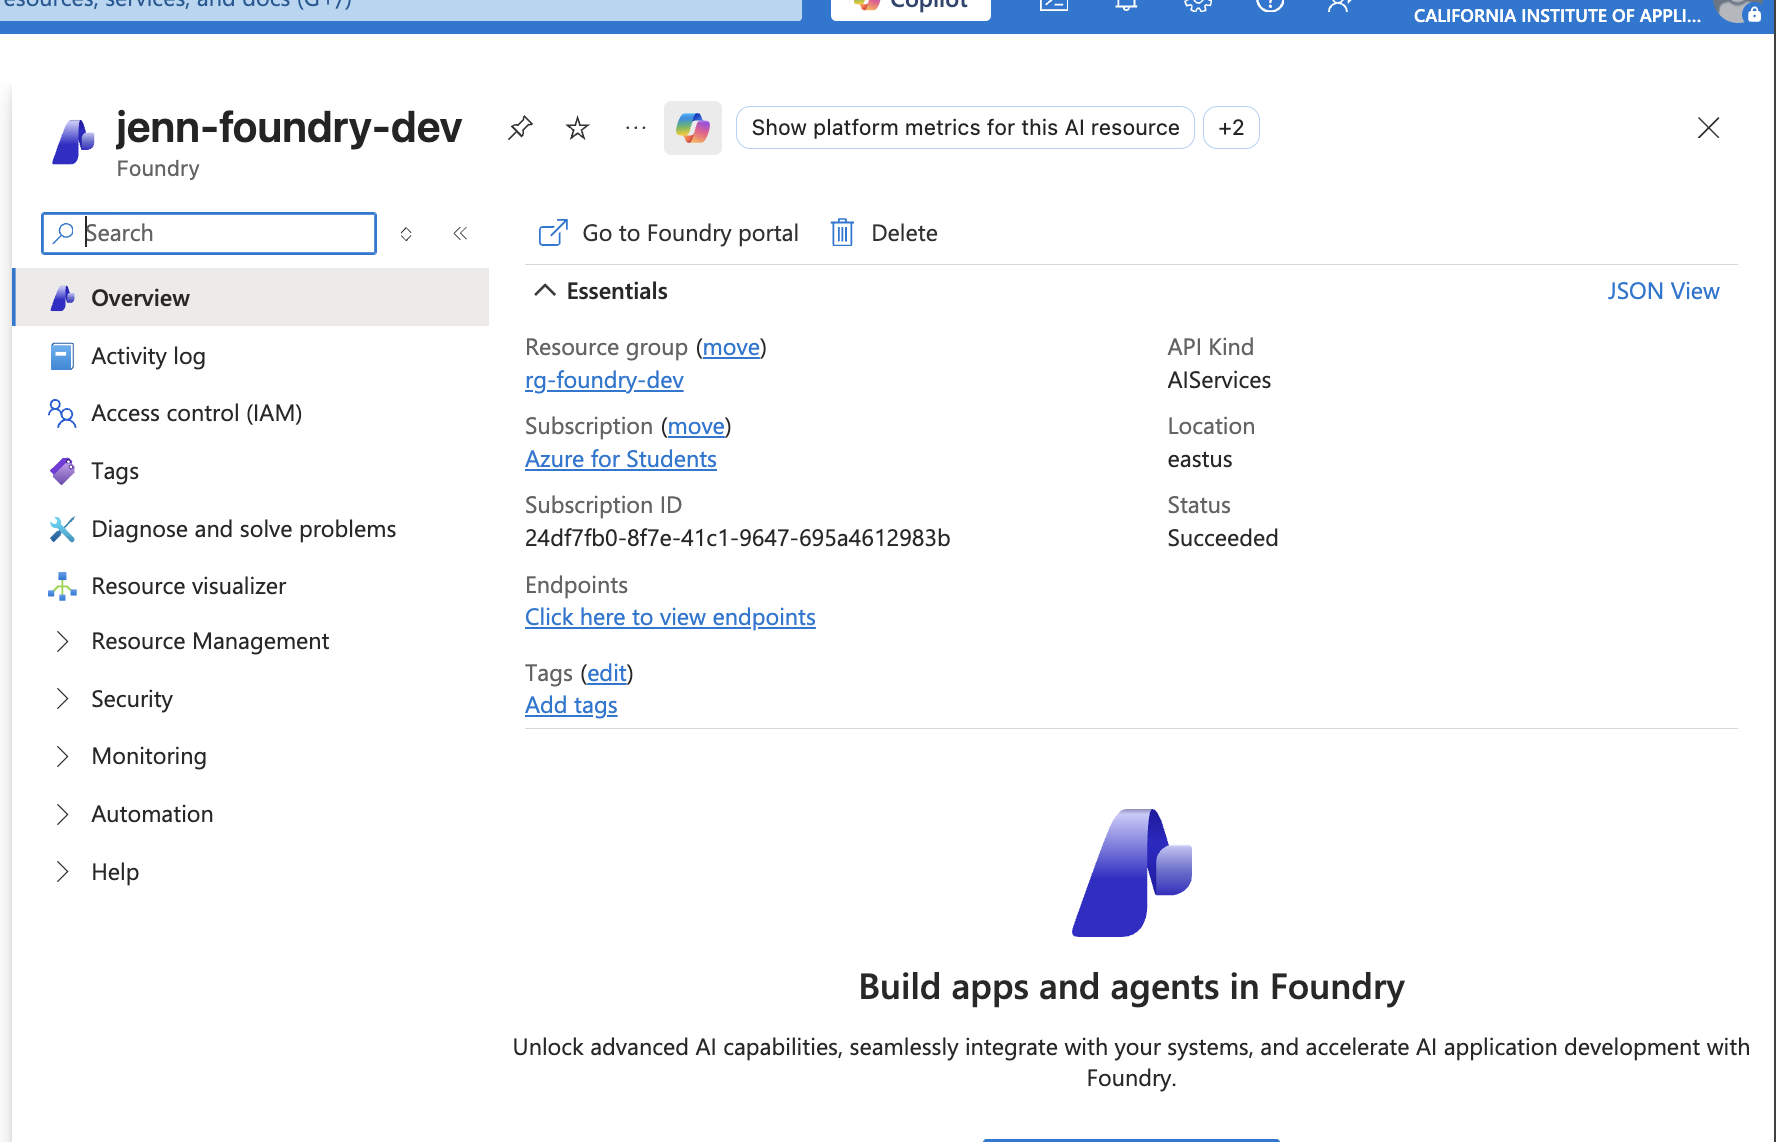Click move link next to Resource group
Viewport: 1776px width, 1142px height.
731,347
